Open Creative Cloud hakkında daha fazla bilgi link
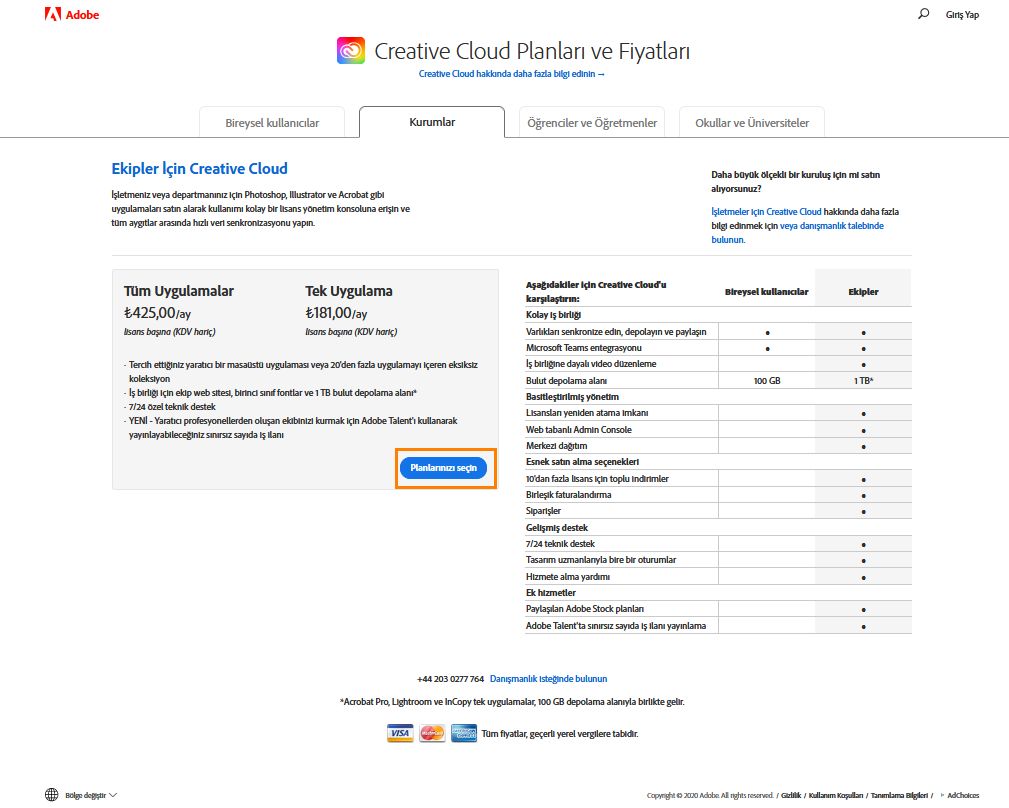This screenshot has width=1009, height=808. coord(512,74)
